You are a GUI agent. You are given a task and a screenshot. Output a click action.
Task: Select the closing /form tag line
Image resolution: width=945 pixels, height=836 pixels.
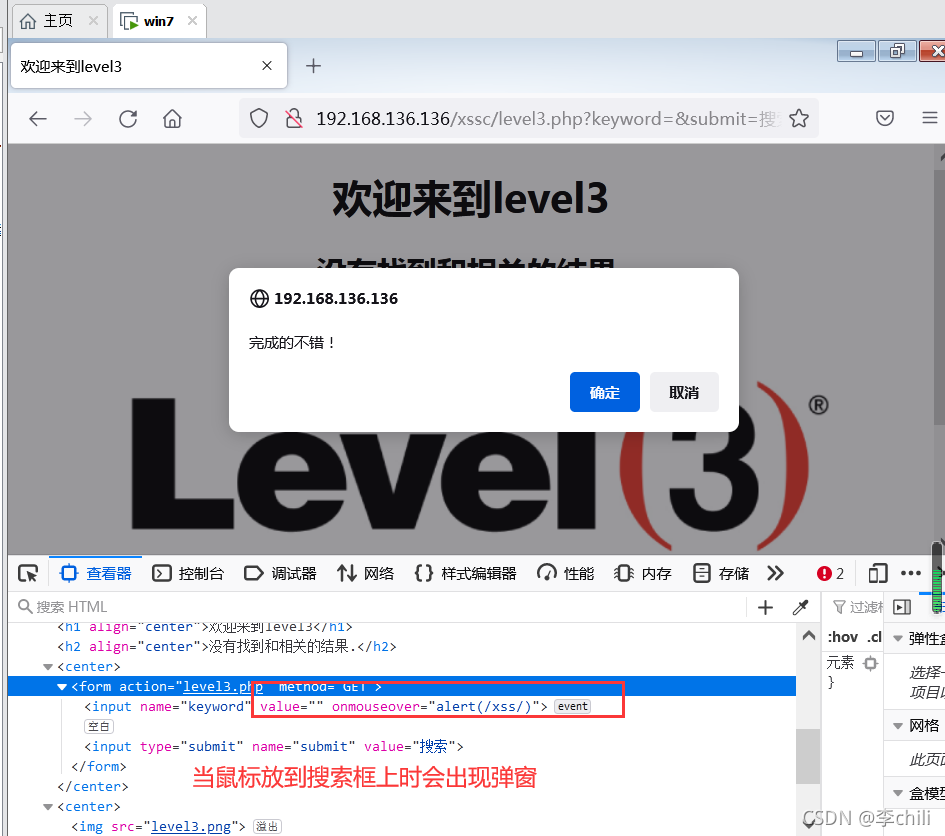[x=99, y=766]
